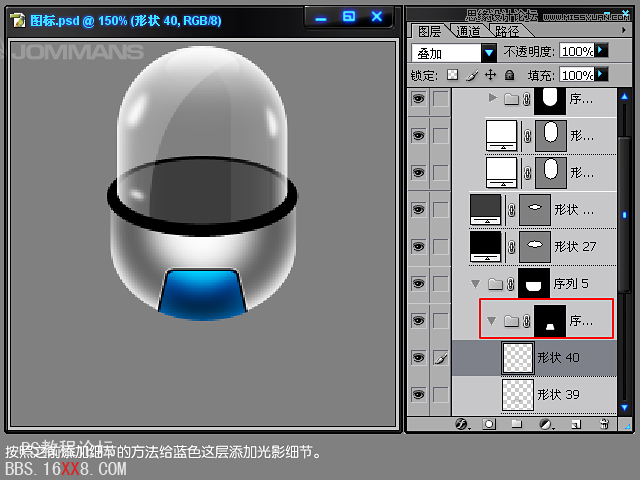Open the adjustment layer icon menu

coord(545,424)
